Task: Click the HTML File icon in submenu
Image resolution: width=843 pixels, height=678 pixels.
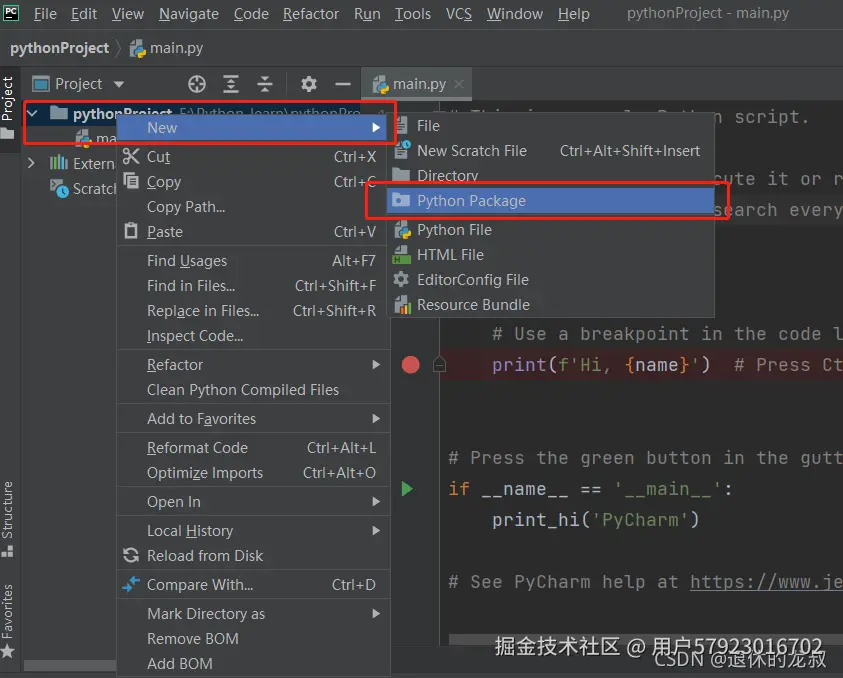Action: pos(402,255)
